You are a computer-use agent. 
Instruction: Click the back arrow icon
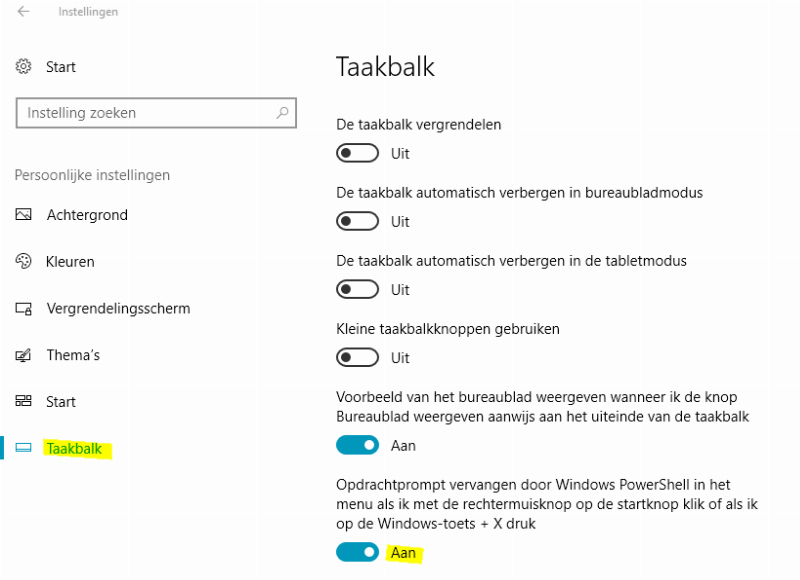[23, 12]
